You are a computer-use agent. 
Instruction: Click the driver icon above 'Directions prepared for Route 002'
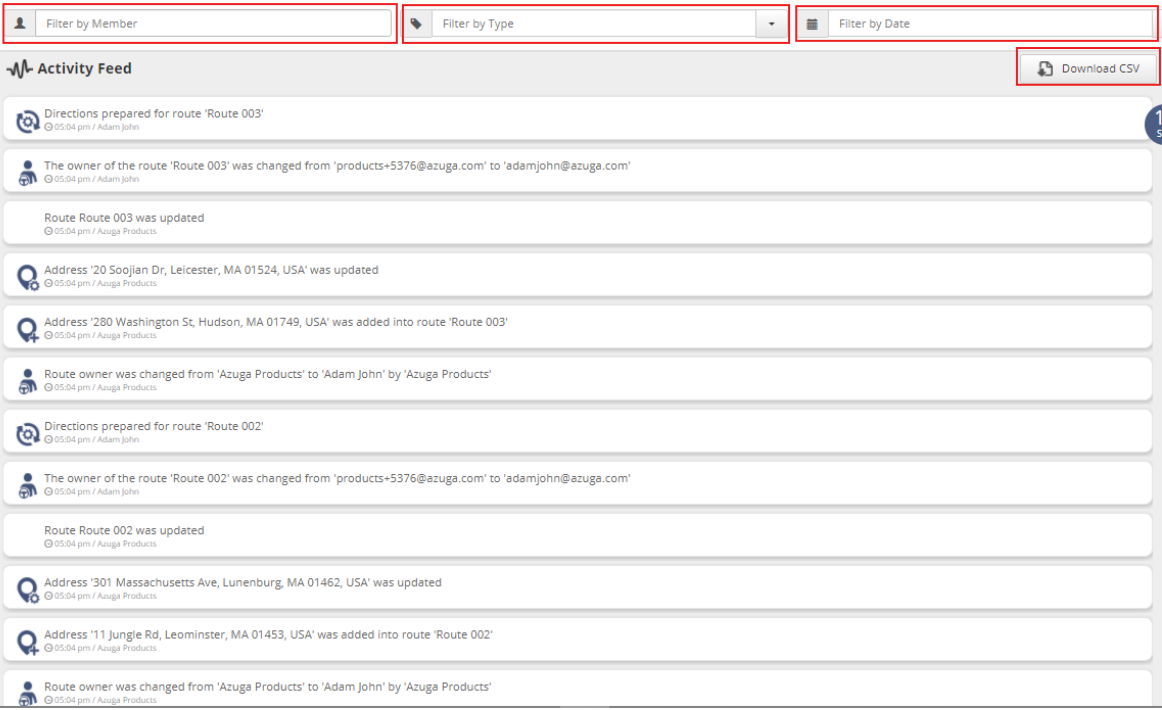[27, 381]
